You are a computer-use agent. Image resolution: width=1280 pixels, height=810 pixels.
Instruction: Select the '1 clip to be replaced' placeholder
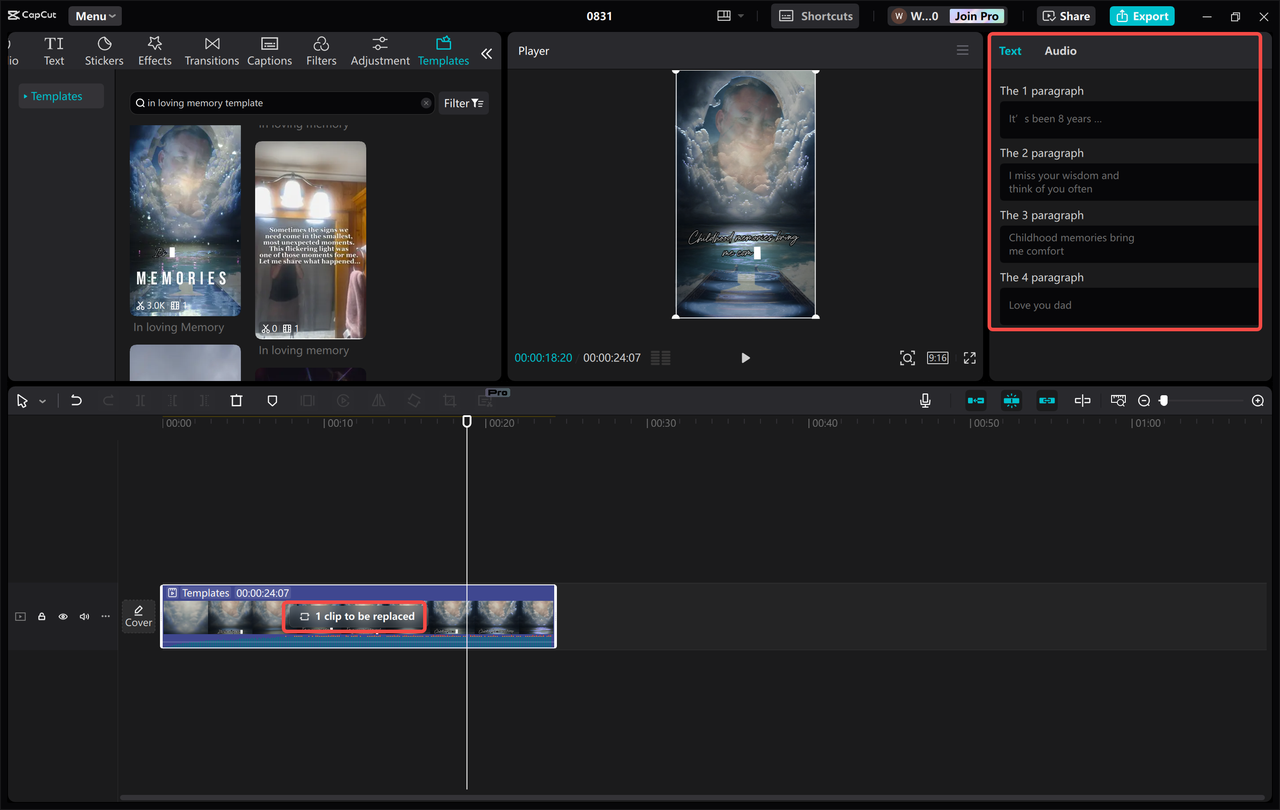click(x=354, y=616)
